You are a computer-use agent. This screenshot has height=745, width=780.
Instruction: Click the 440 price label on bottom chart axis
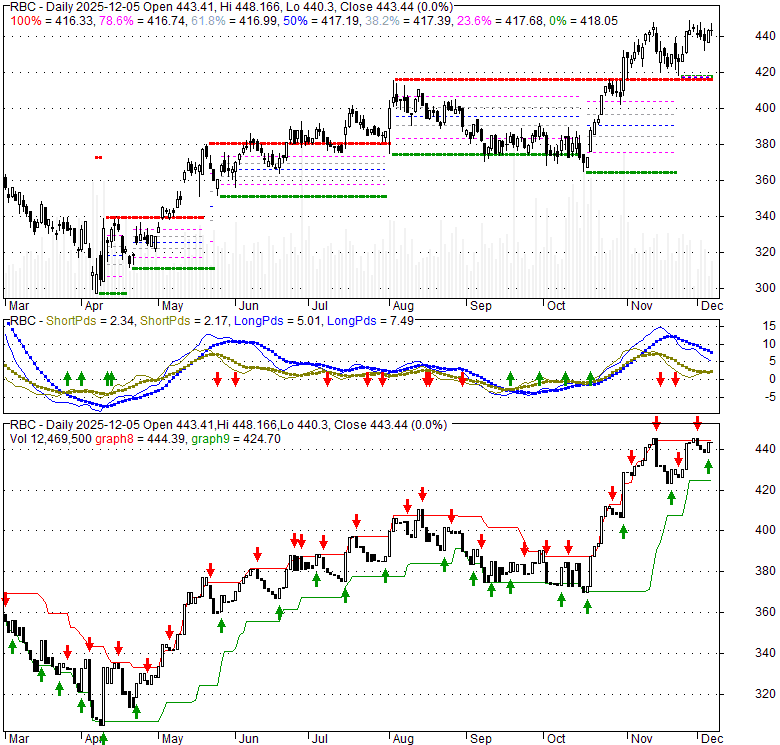tap(765, 449)
